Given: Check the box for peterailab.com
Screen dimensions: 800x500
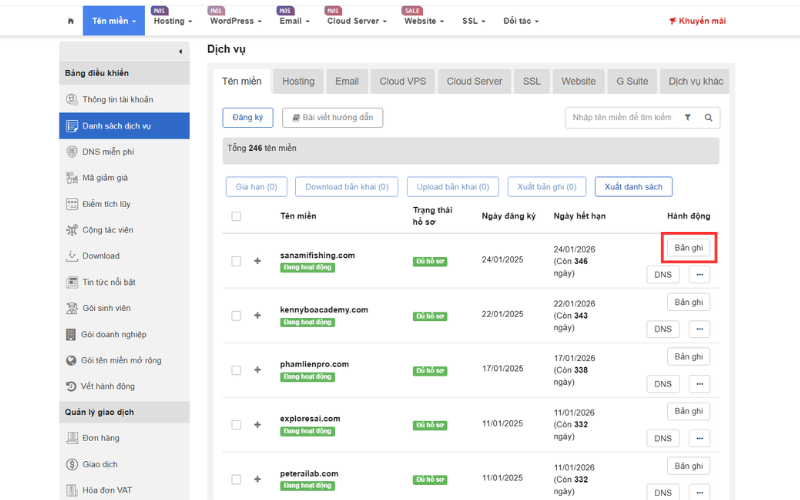Looking at the screenshot, I should [236, 479].
